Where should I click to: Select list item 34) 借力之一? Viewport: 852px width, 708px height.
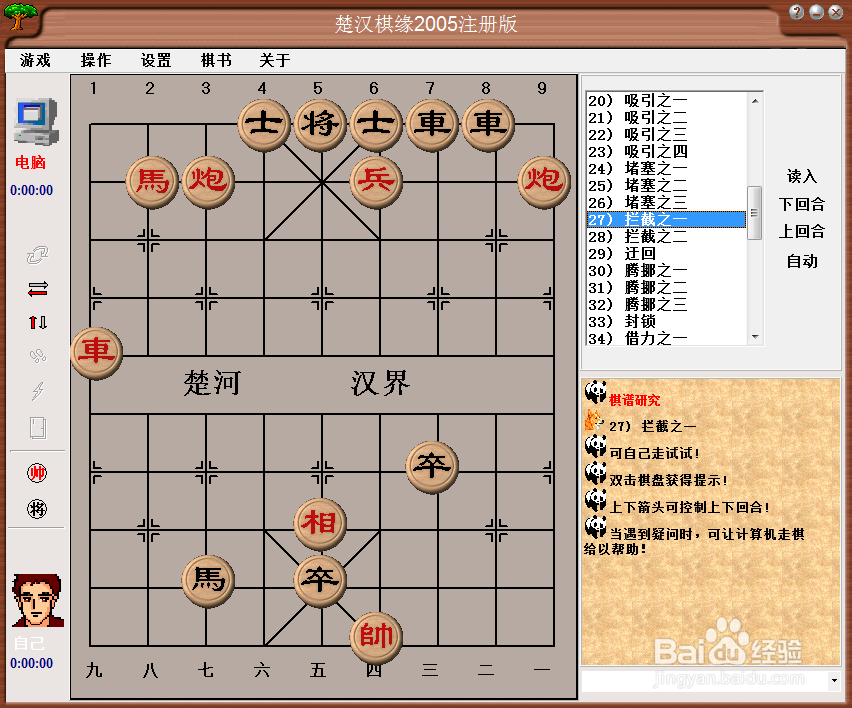666,338
